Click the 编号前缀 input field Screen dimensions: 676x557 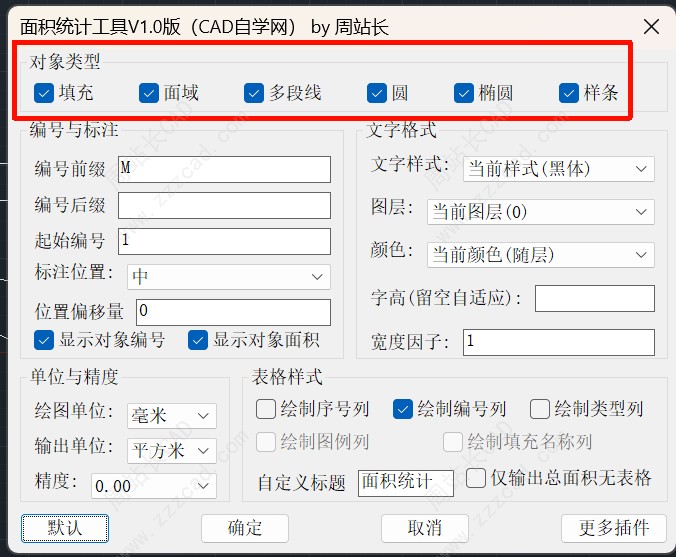point(224,169)
